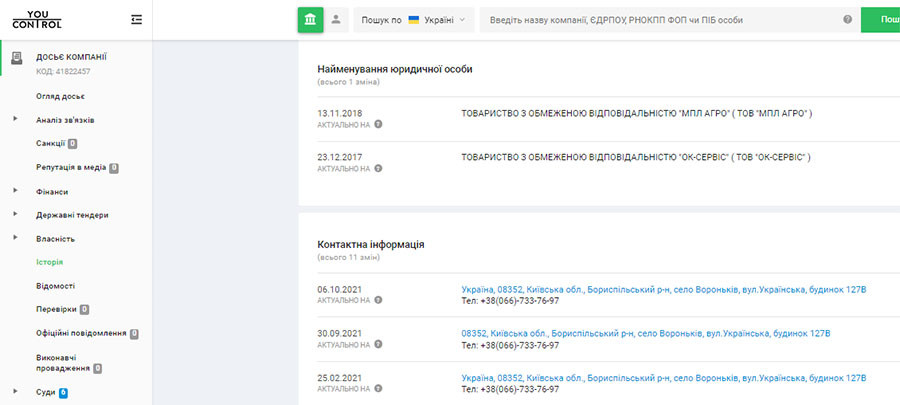Expand the Власність section arrow
Screen dimensions: 900x405
pos(15,239)
